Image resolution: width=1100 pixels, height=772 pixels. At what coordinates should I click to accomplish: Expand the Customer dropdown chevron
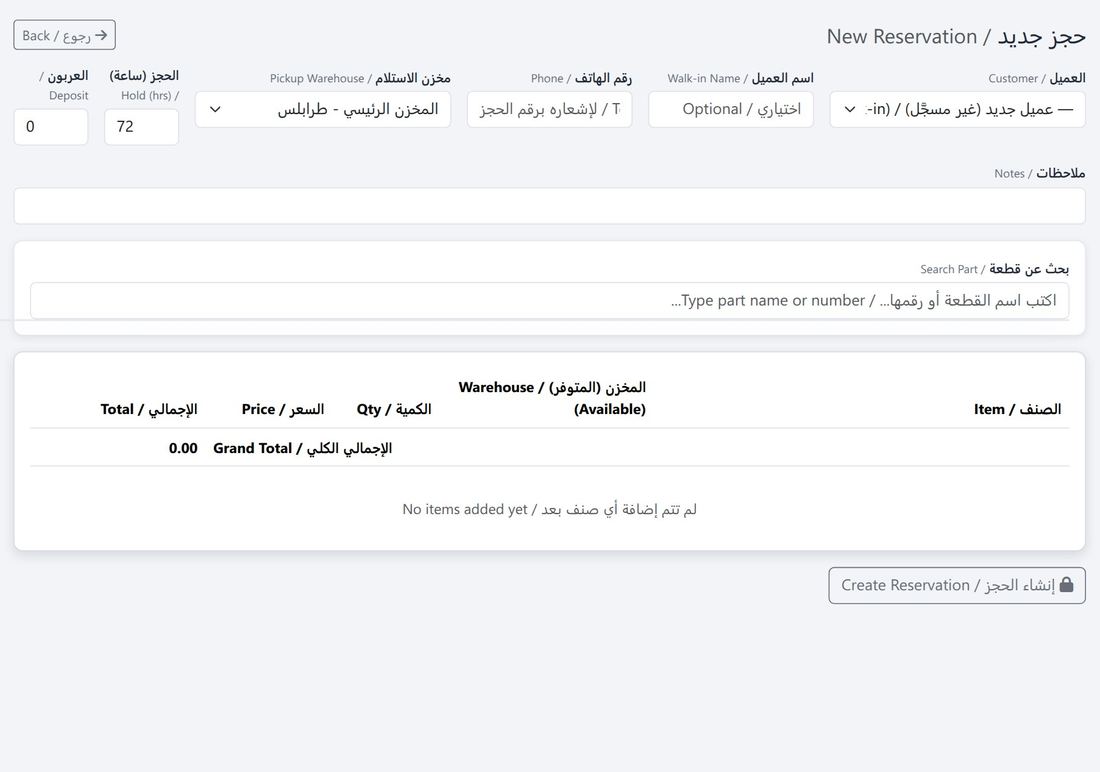point(850,109)
